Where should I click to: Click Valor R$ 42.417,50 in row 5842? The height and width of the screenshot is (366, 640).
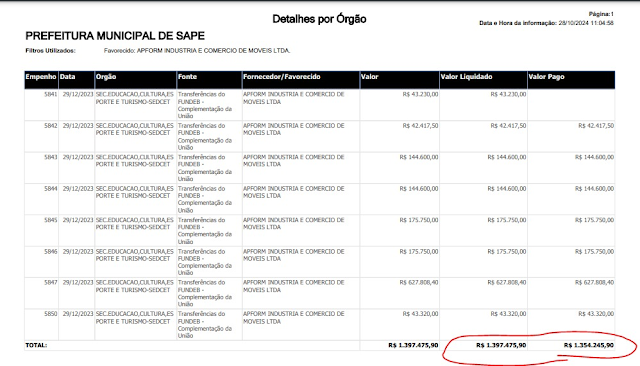420,126
